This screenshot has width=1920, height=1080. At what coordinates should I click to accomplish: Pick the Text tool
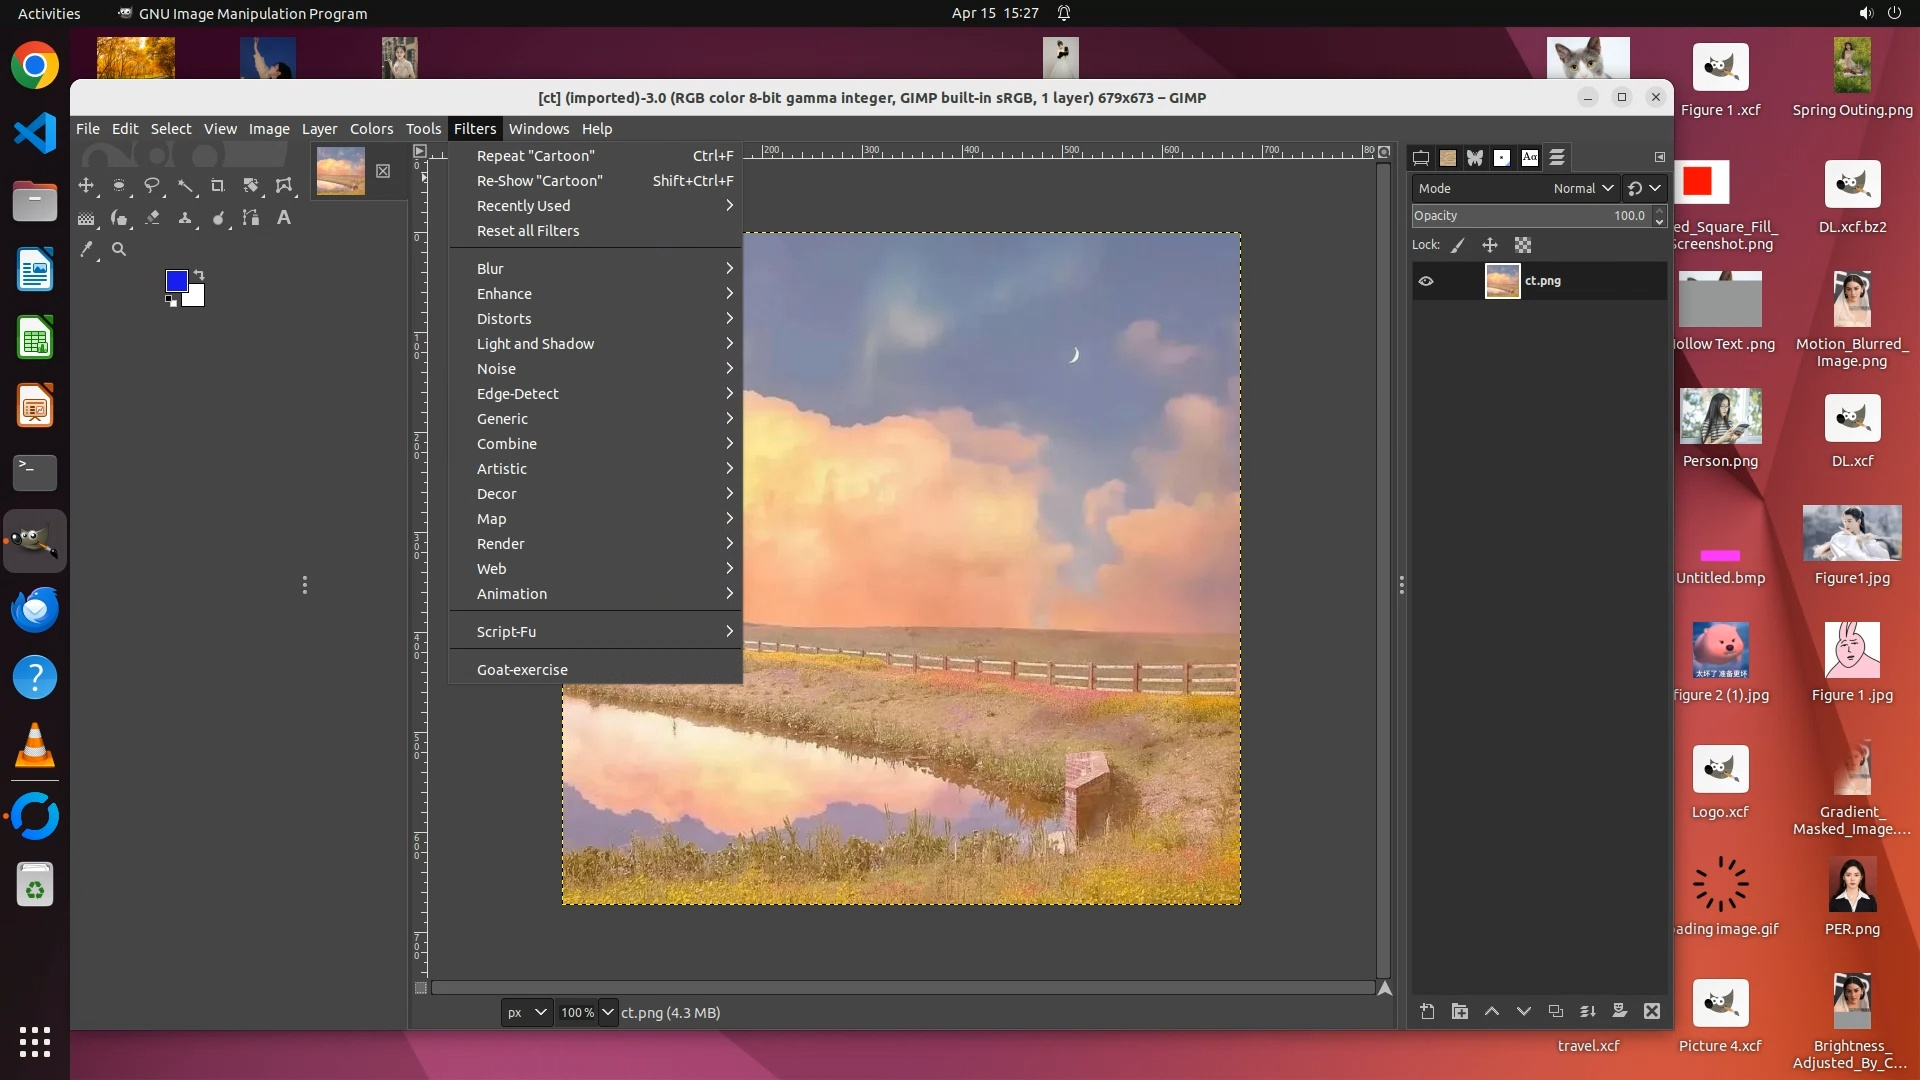click(284, 218)
